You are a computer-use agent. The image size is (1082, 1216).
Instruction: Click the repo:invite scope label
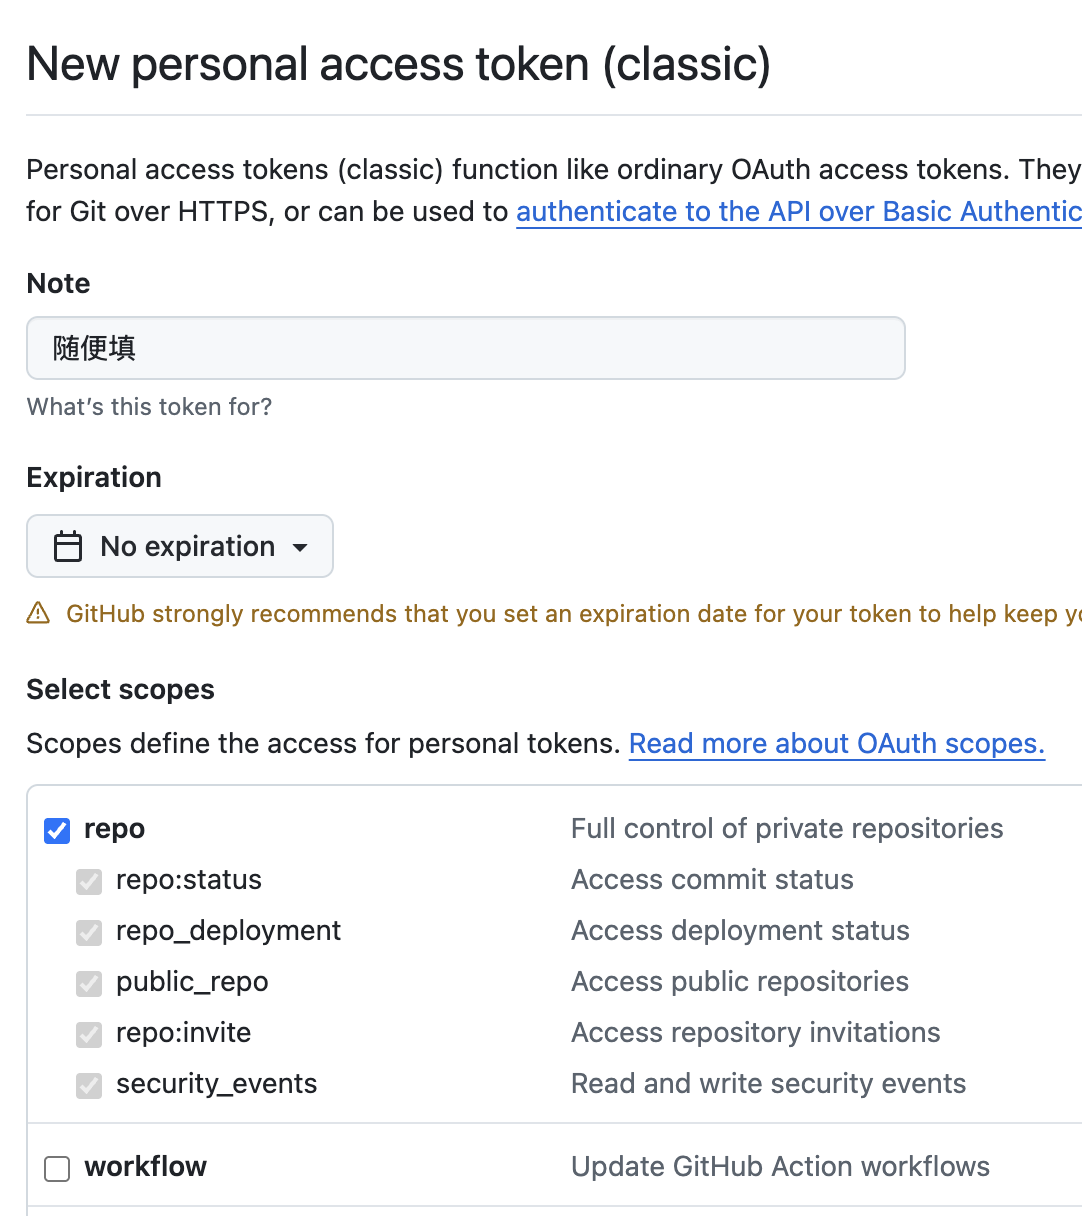tap(183, 1033)
